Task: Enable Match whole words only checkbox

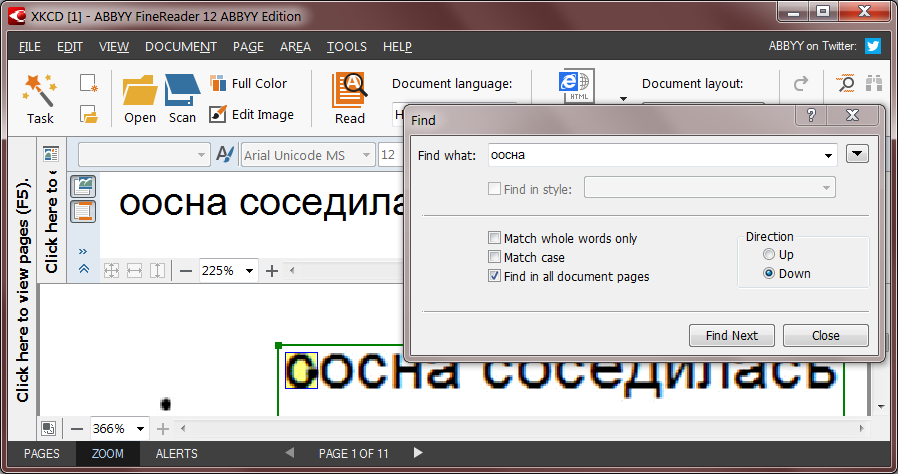Action: click(x=494, y=238)
